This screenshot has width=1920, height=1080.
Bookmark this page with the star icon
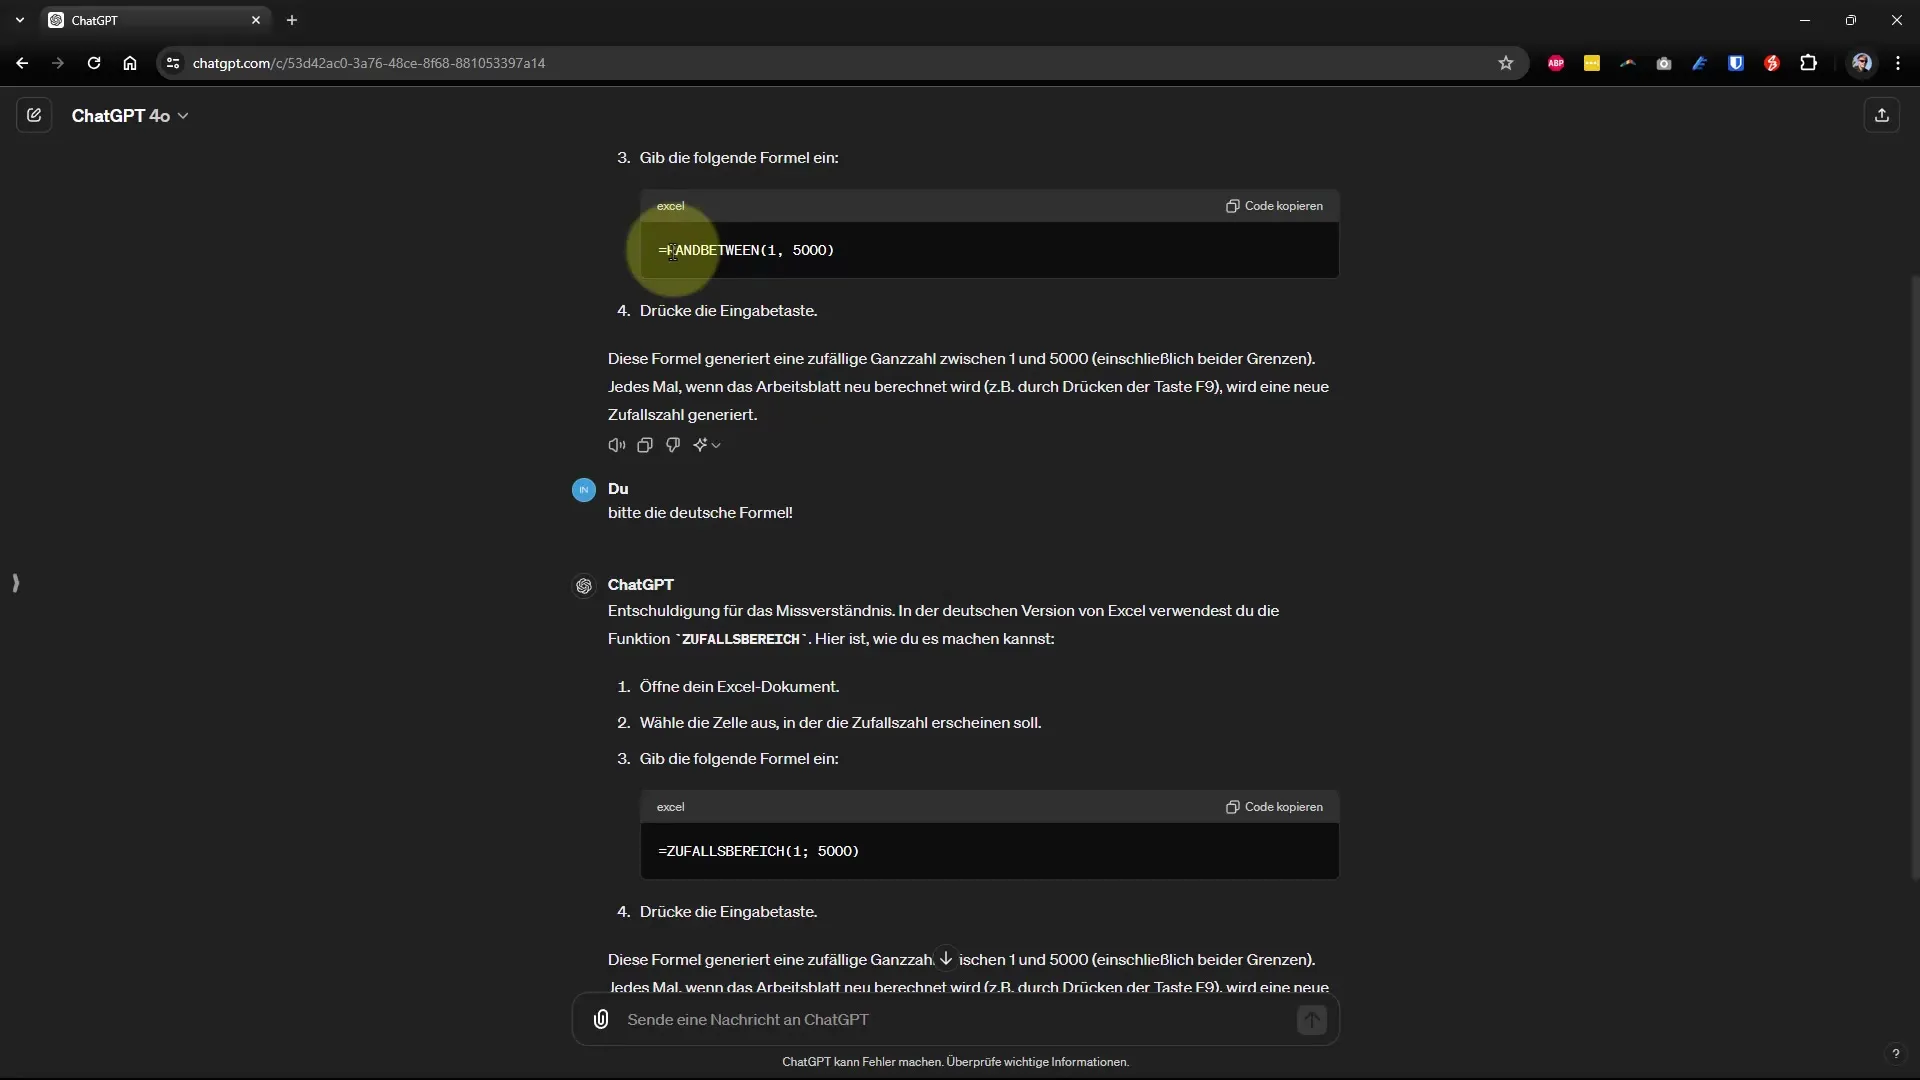point(1505,63)
